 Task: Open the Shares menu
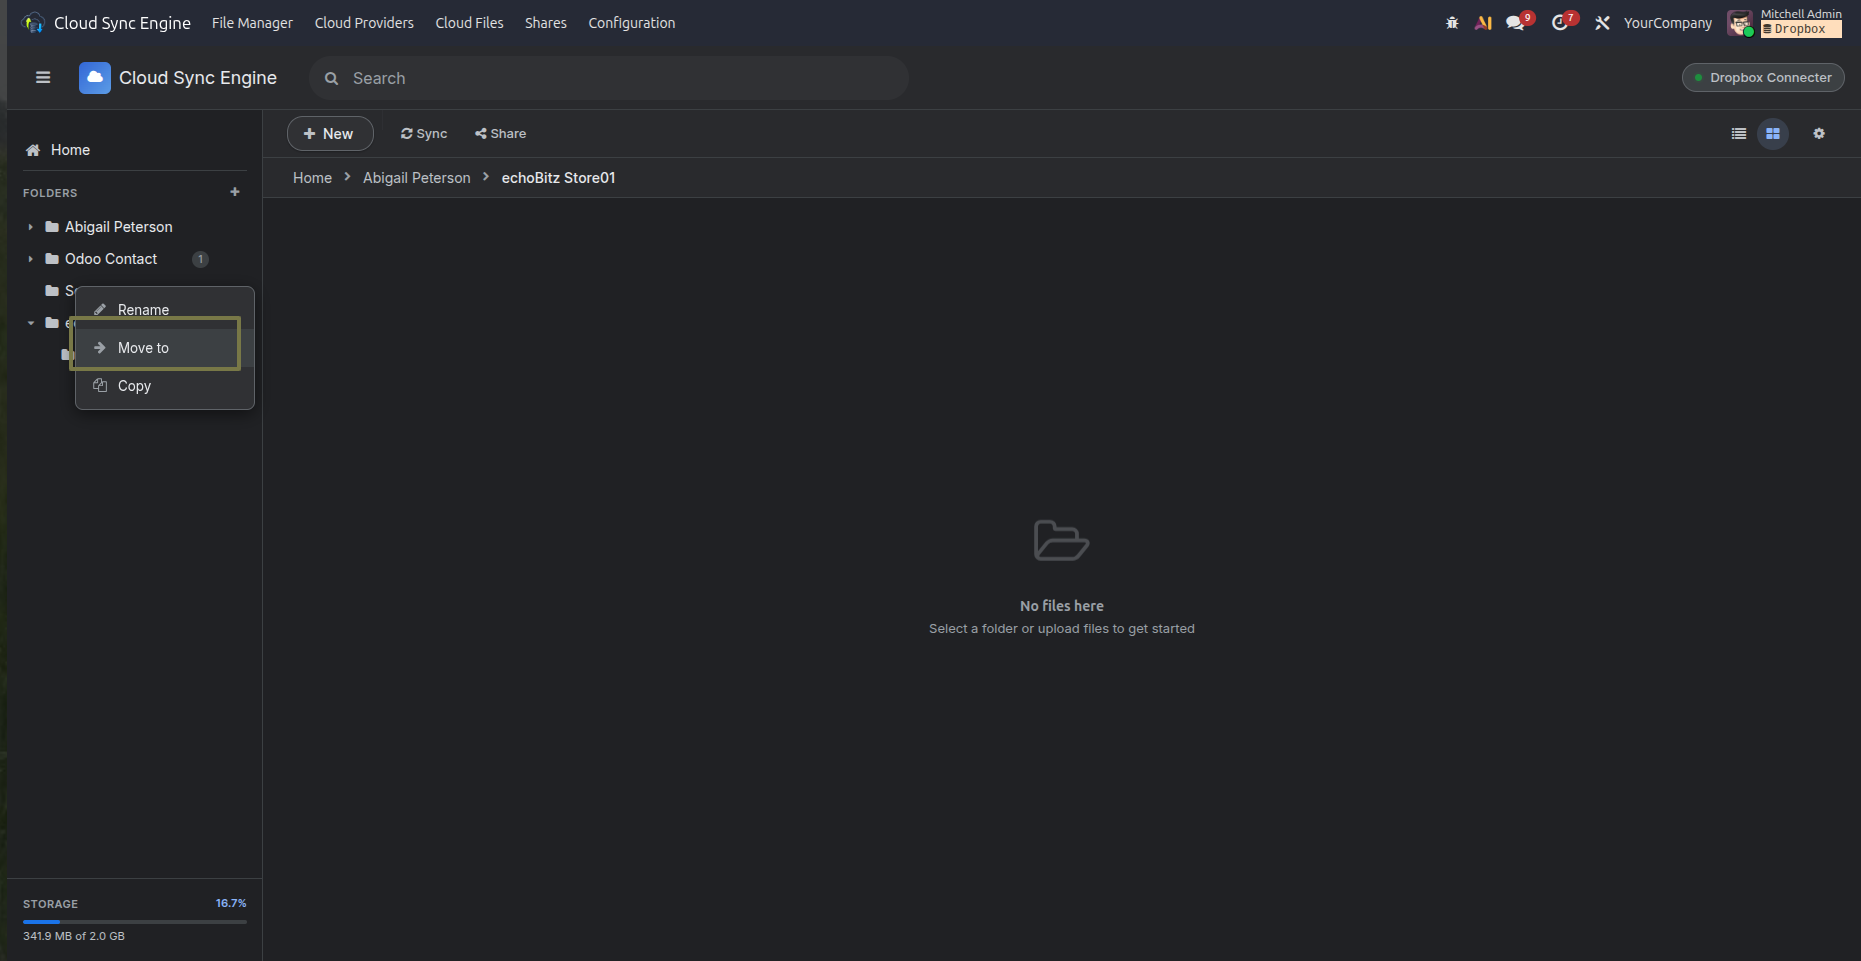pos(546,23)
